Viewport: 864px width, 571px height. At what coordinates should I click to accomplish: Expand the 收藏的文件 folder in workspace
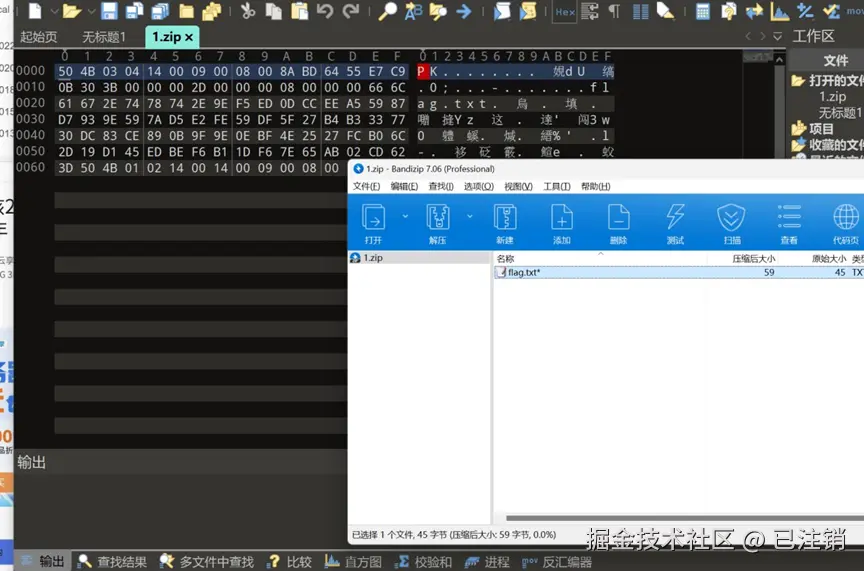827,144
